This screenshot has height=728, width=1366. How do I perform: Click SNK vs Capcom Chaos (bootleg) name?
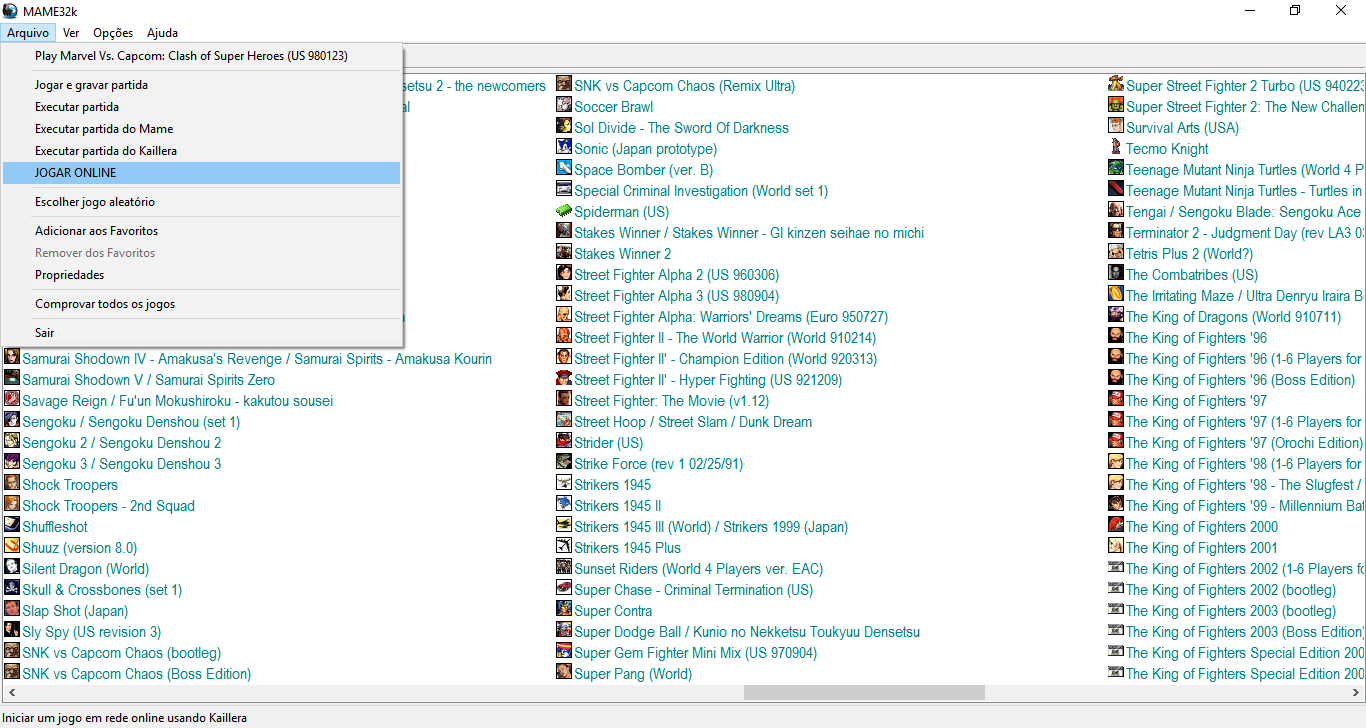coord(122,653)
